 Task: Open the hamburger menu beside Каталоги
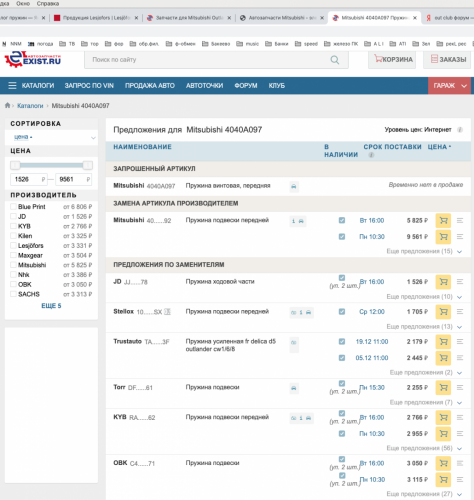click(12, 86)
